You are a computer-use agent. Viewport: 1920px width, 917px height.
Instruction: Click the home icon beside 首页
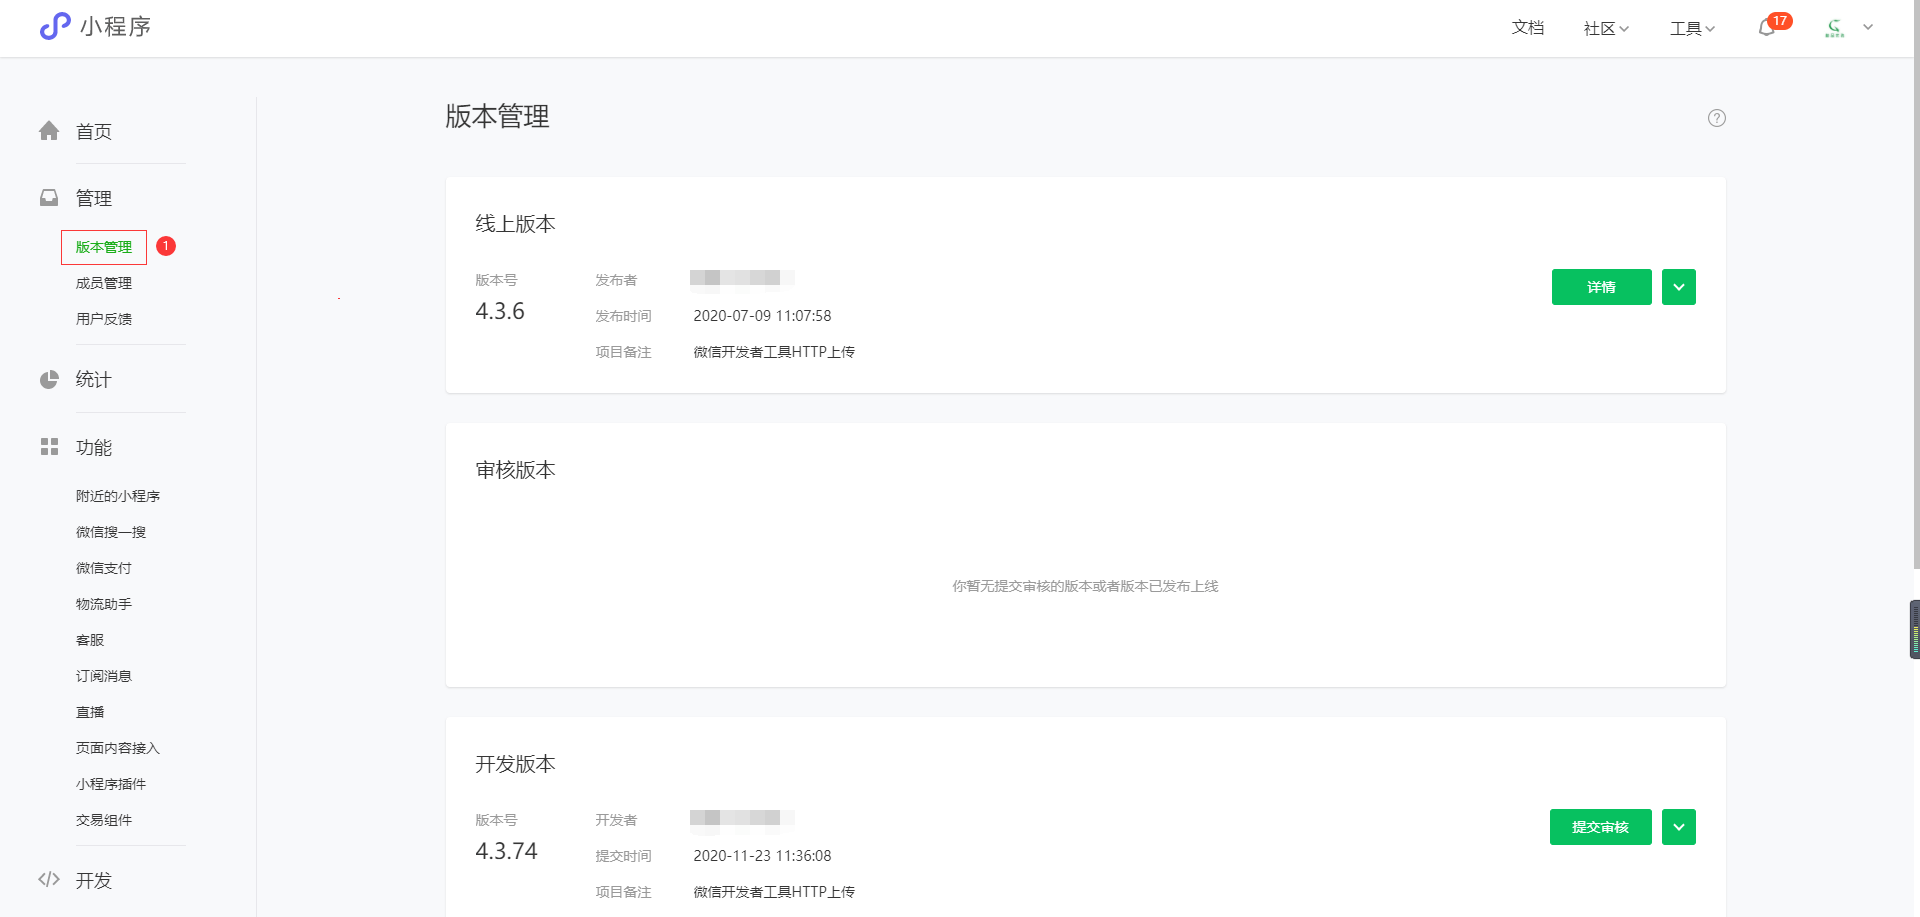coord(49,131)
